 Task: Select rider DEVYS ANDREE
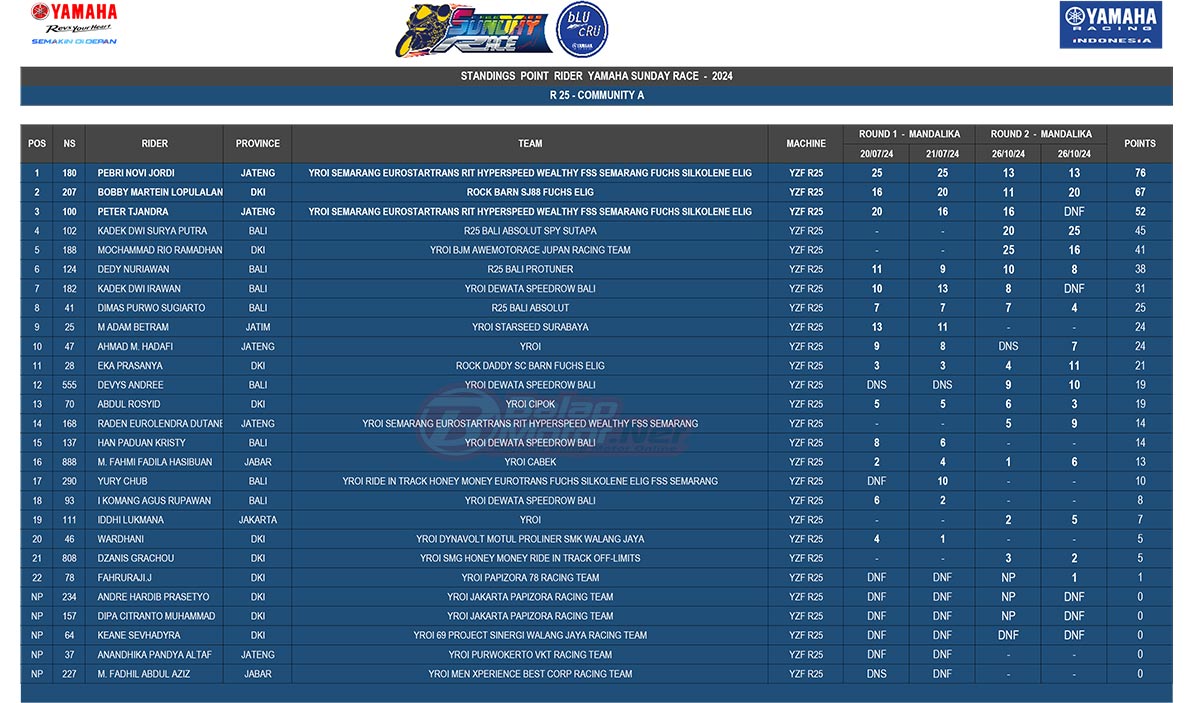click(x=130, y=385)
